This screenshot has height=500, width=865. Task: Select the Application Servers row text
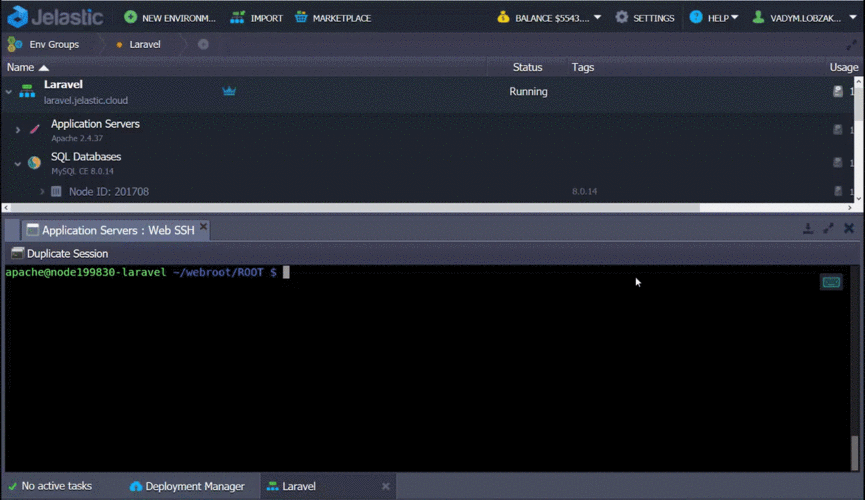[95, 124]
